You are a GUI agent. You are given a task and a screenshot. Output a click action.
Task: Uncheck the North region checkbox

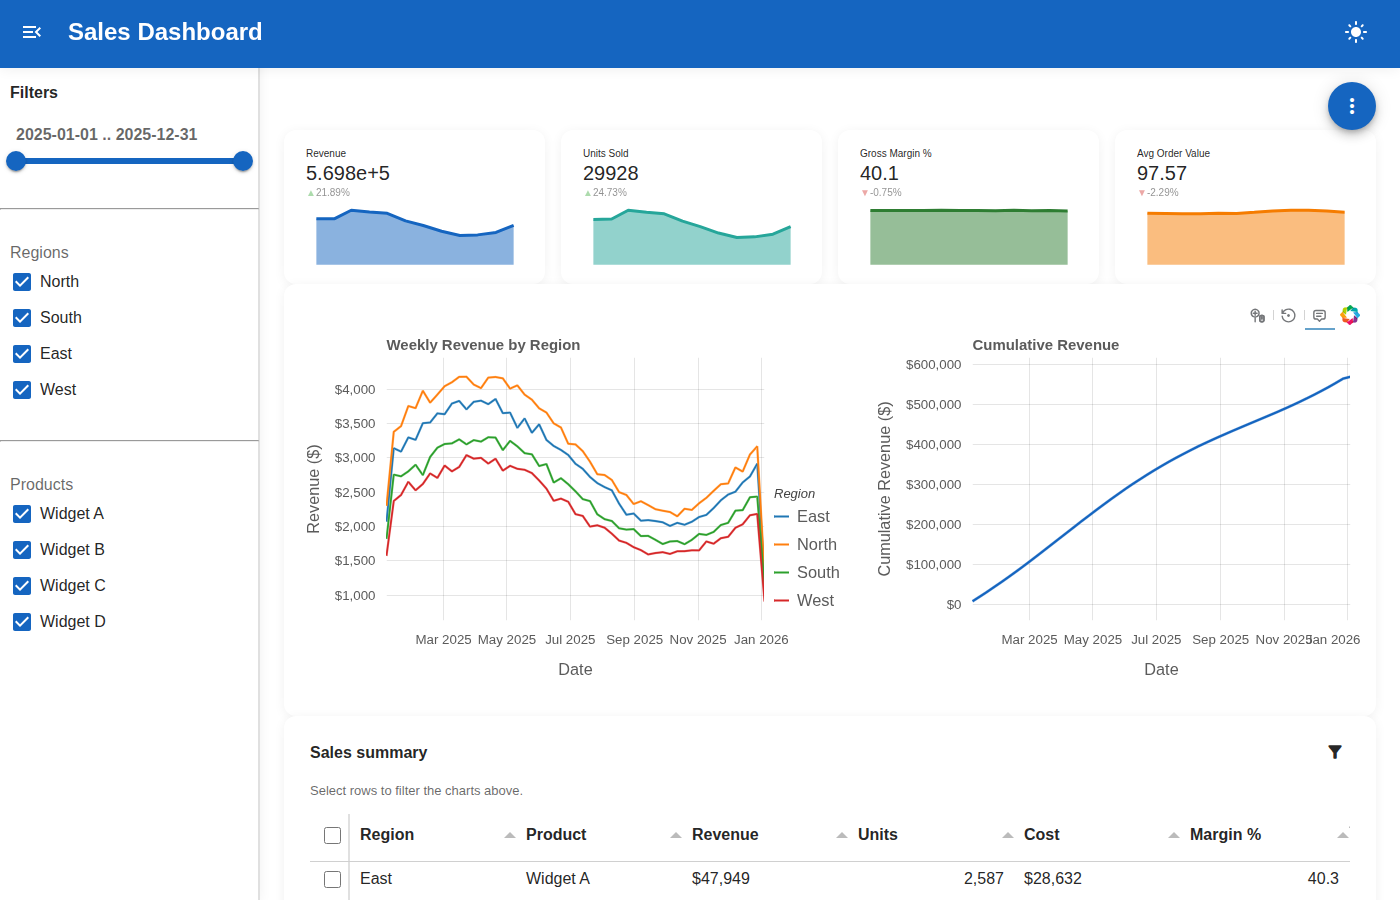point(22,282)
